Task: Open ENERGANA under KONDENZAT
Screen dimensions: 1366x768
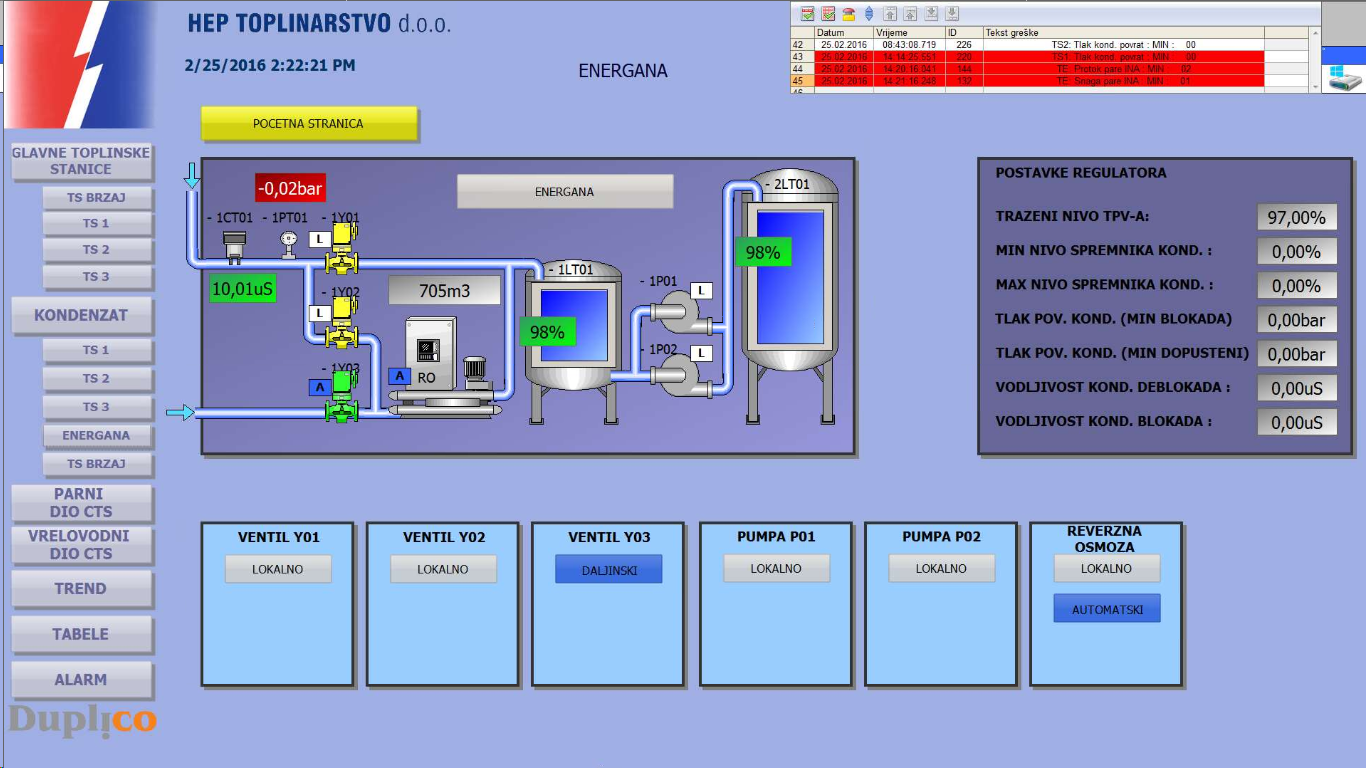Action: pyautogui.click(x=97, y=436)
